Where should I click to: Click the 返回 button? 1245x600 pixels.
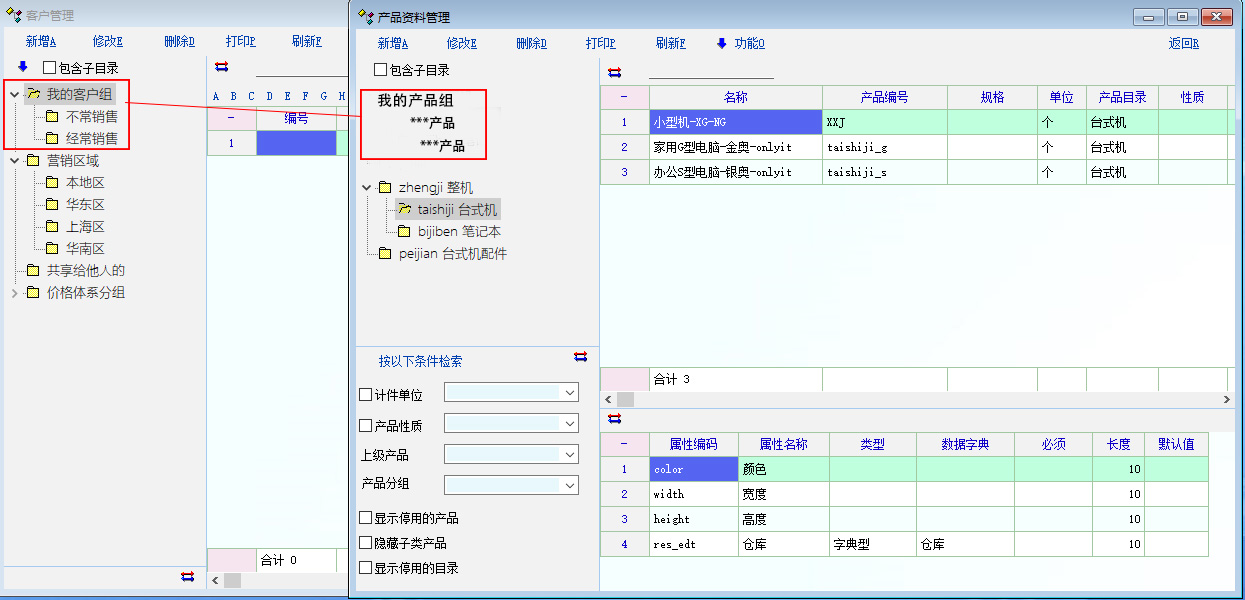[1183, 43]
